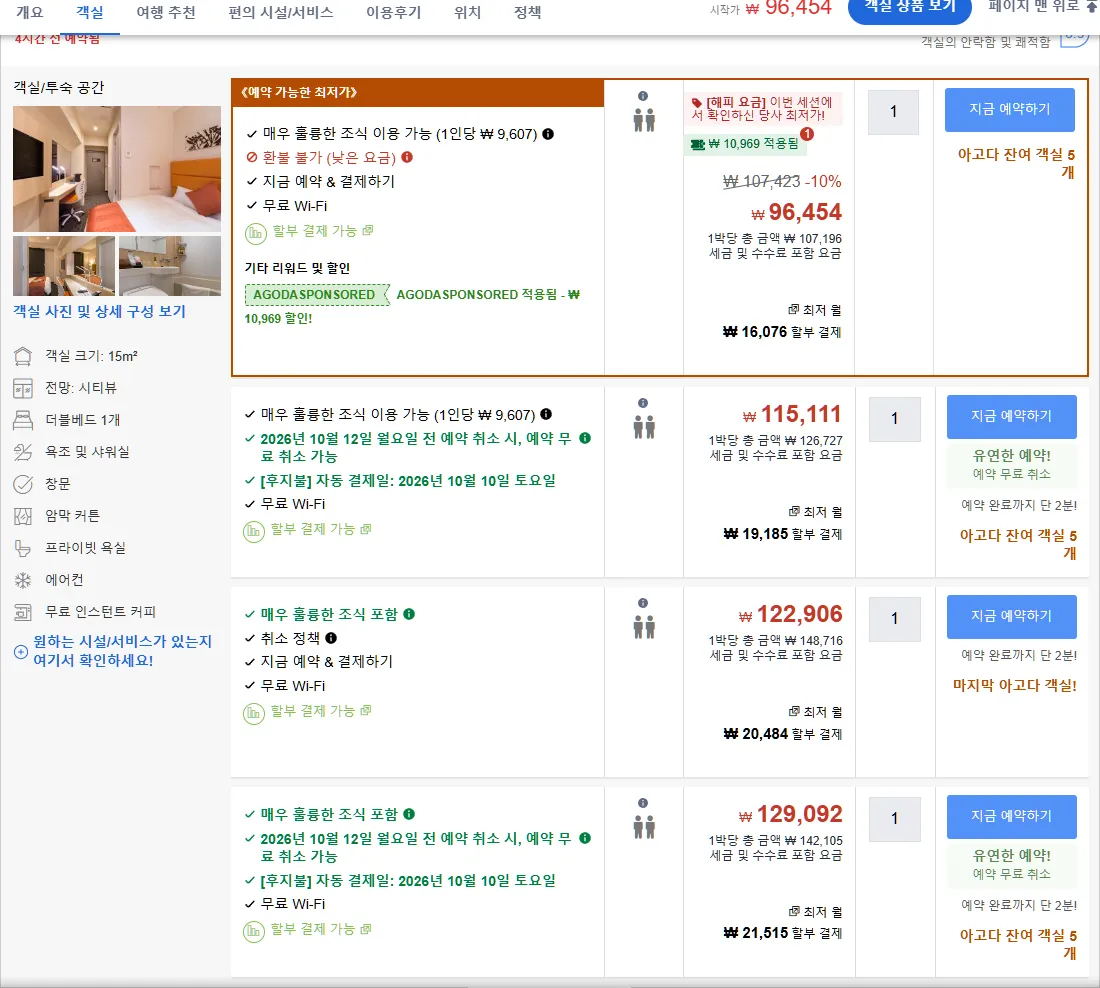
Task: Open the 편의 시설/서비스 tab
Action: pos(281,13)
